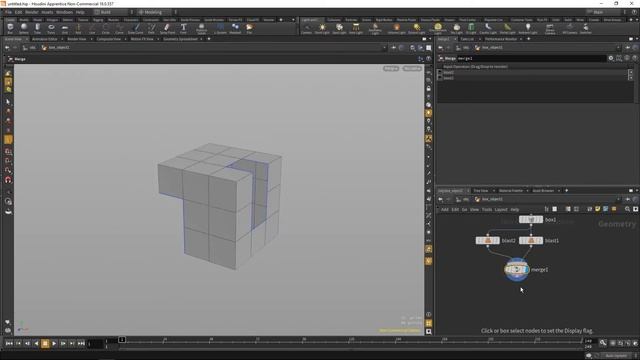
Task: Add a Point Light from shelf
Action: tap(322, 29)
